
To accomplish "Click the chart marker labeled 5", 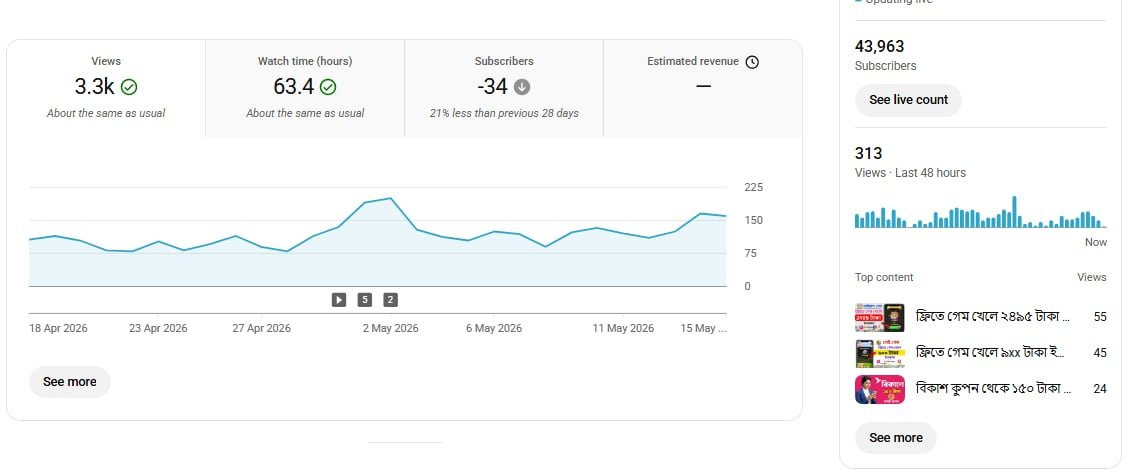I will (x=364, y=300).
